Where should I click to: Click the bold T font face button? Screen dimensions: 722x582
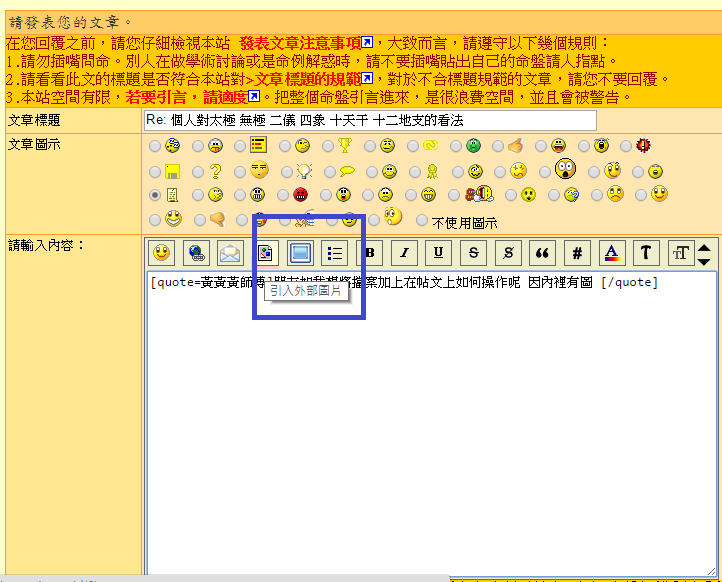pos(646,253)
